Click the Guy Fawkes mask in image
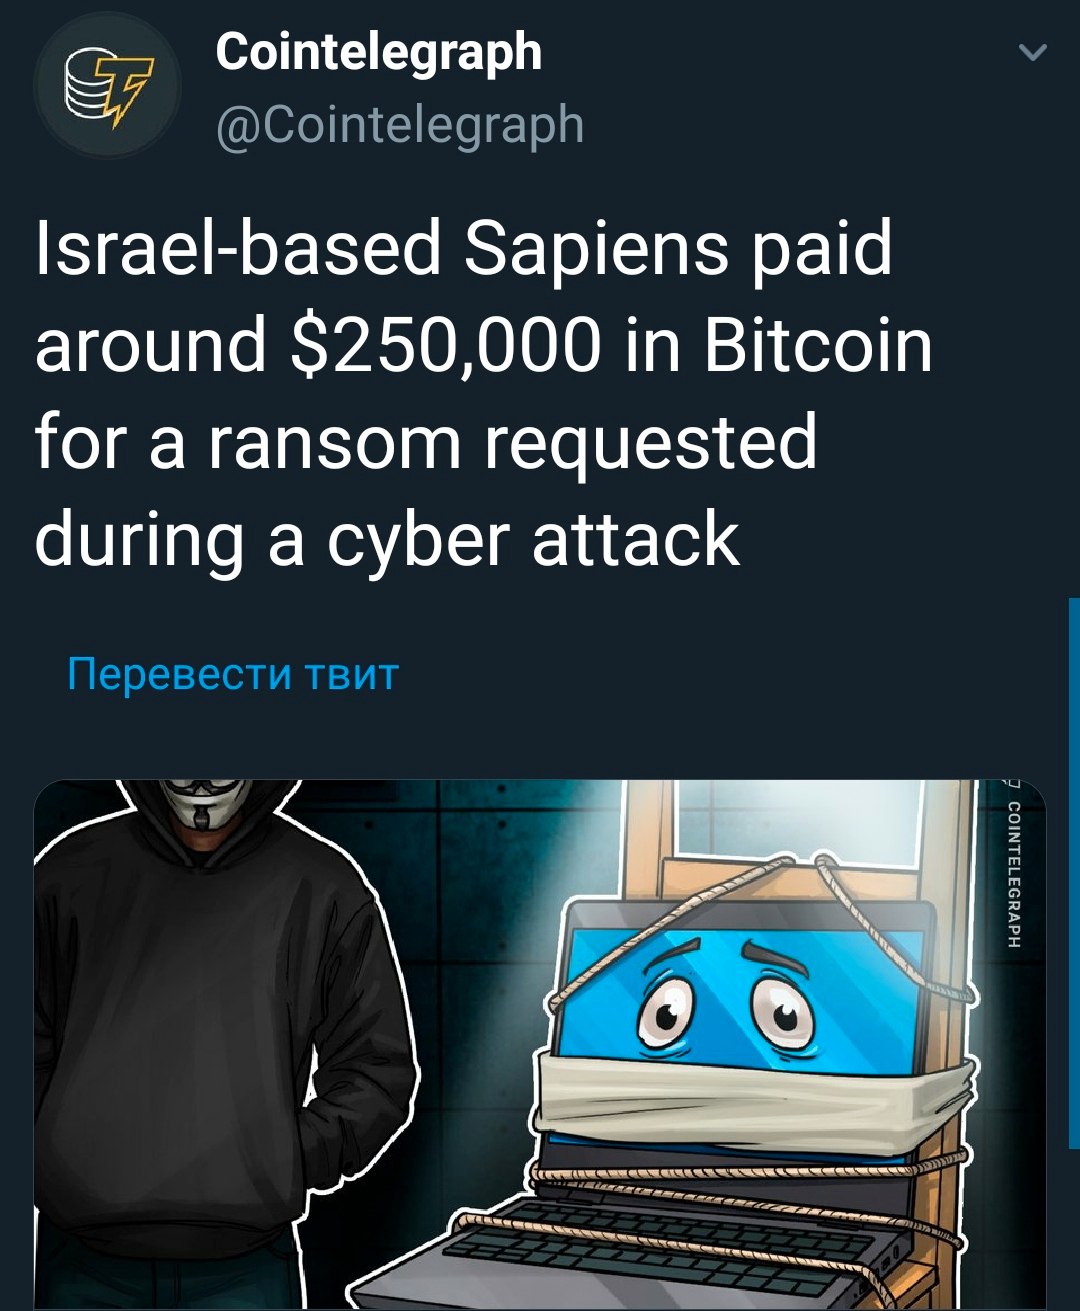This screenshot has height=1311, width=1080. pyautogui.click(x=202, y=804)
